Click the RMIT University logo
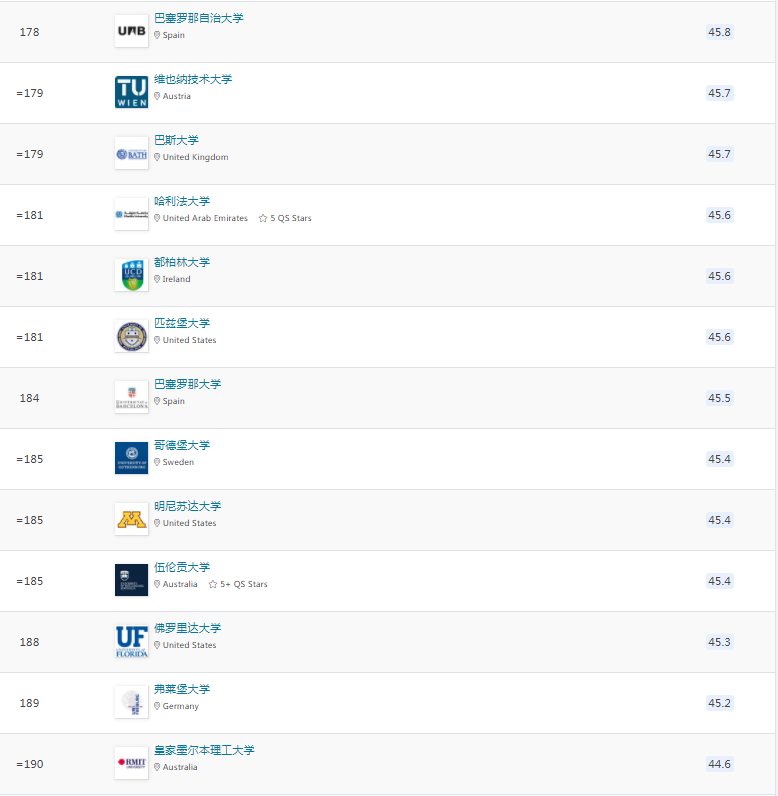The height and width of the screenshot is (796, 778). (x=131, y=763)
